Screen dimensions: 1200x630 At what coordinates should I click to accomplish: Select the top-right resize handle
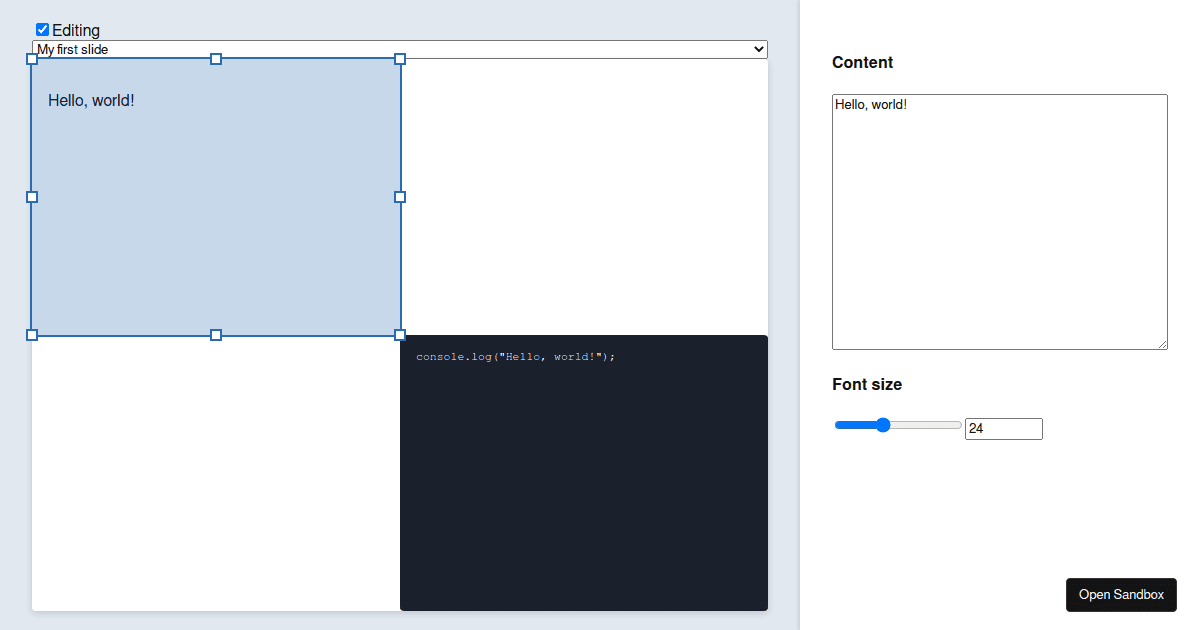pos(400,59)
